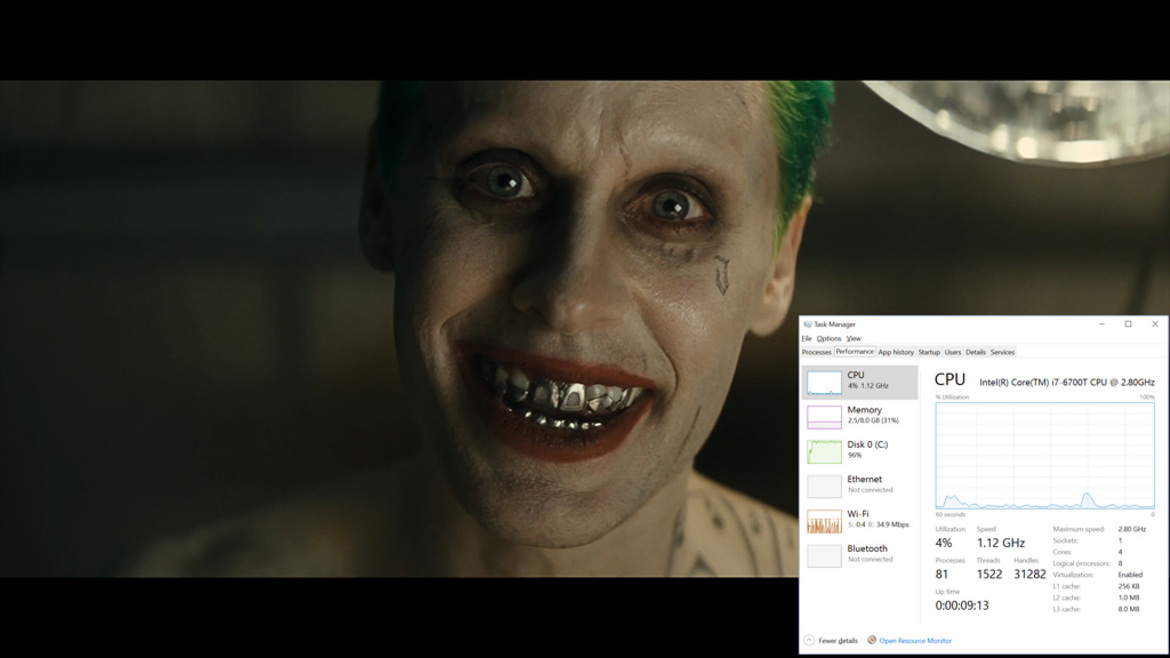
Task: Switch to the Users tab
Action: [x=953, y=352]
